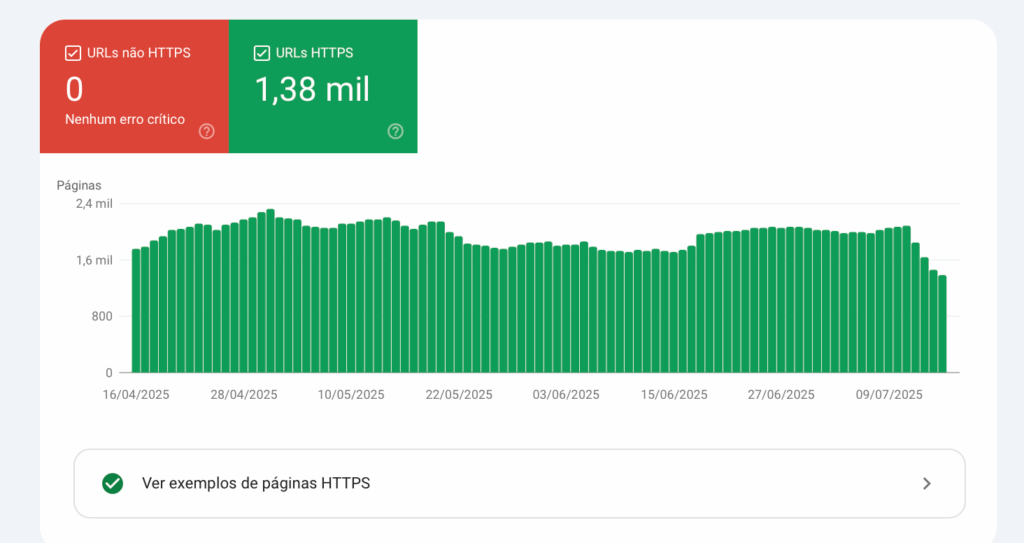Click the 2,4 mil y-axis label

(x=94, y=203)
